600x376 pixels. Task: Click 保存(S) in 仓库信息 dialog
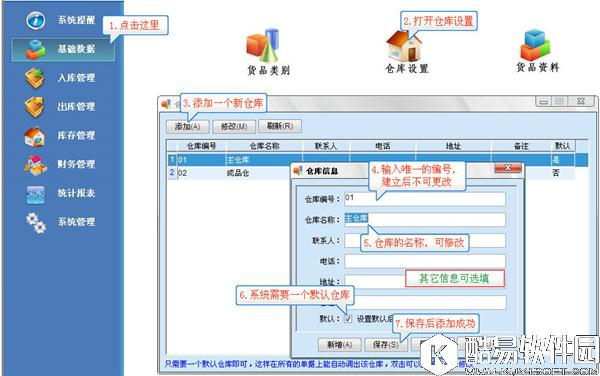[x=385, y=345]
